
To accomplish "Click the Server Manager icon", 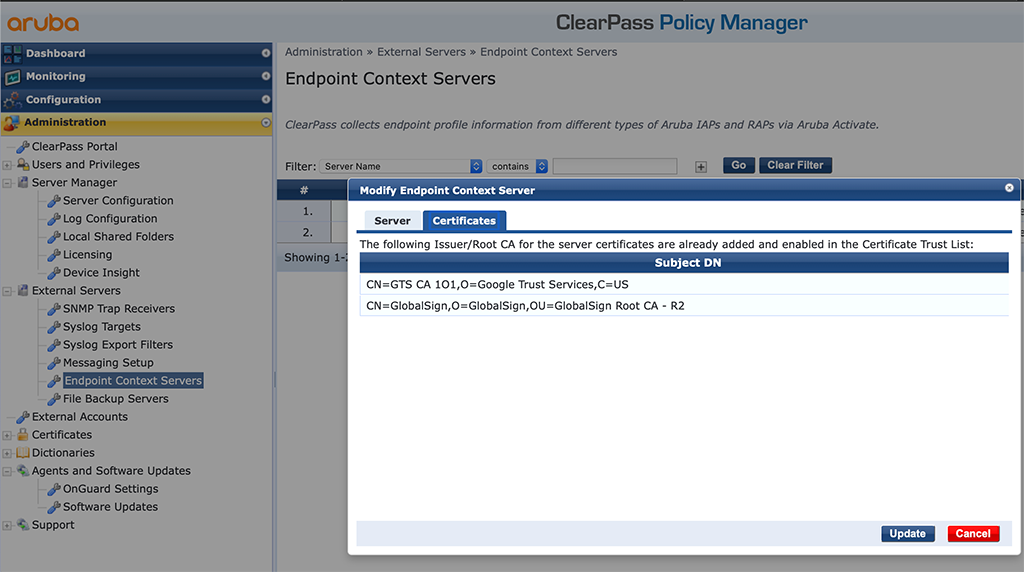I will click(23, 182).
